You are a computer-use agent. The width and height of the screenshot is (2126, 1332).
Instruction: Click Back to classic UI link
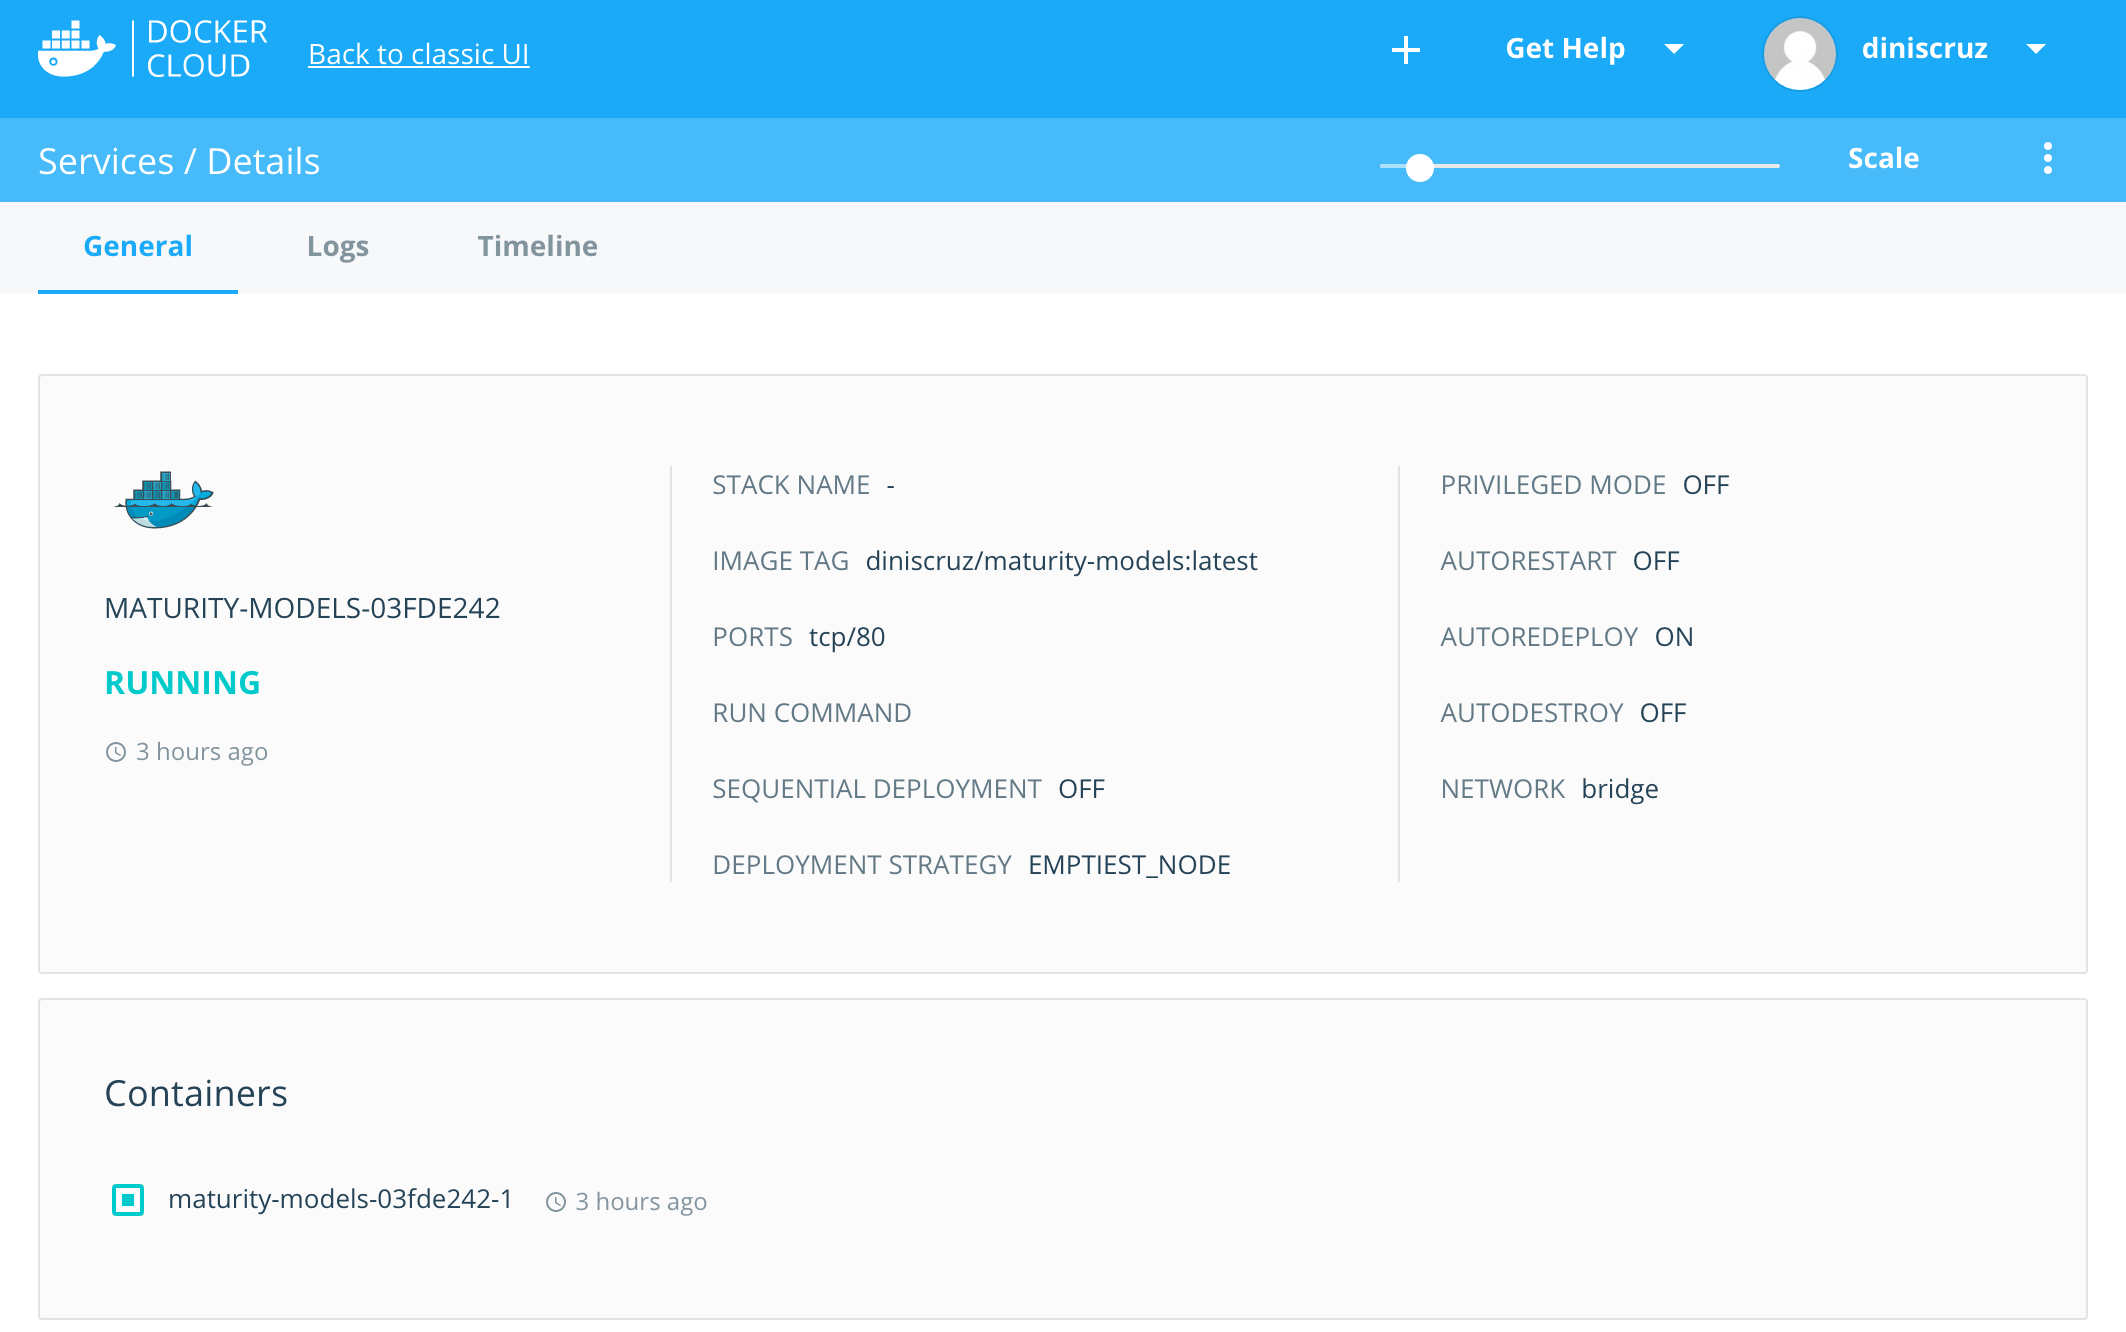pyautogui.click(x=418, y=54)
